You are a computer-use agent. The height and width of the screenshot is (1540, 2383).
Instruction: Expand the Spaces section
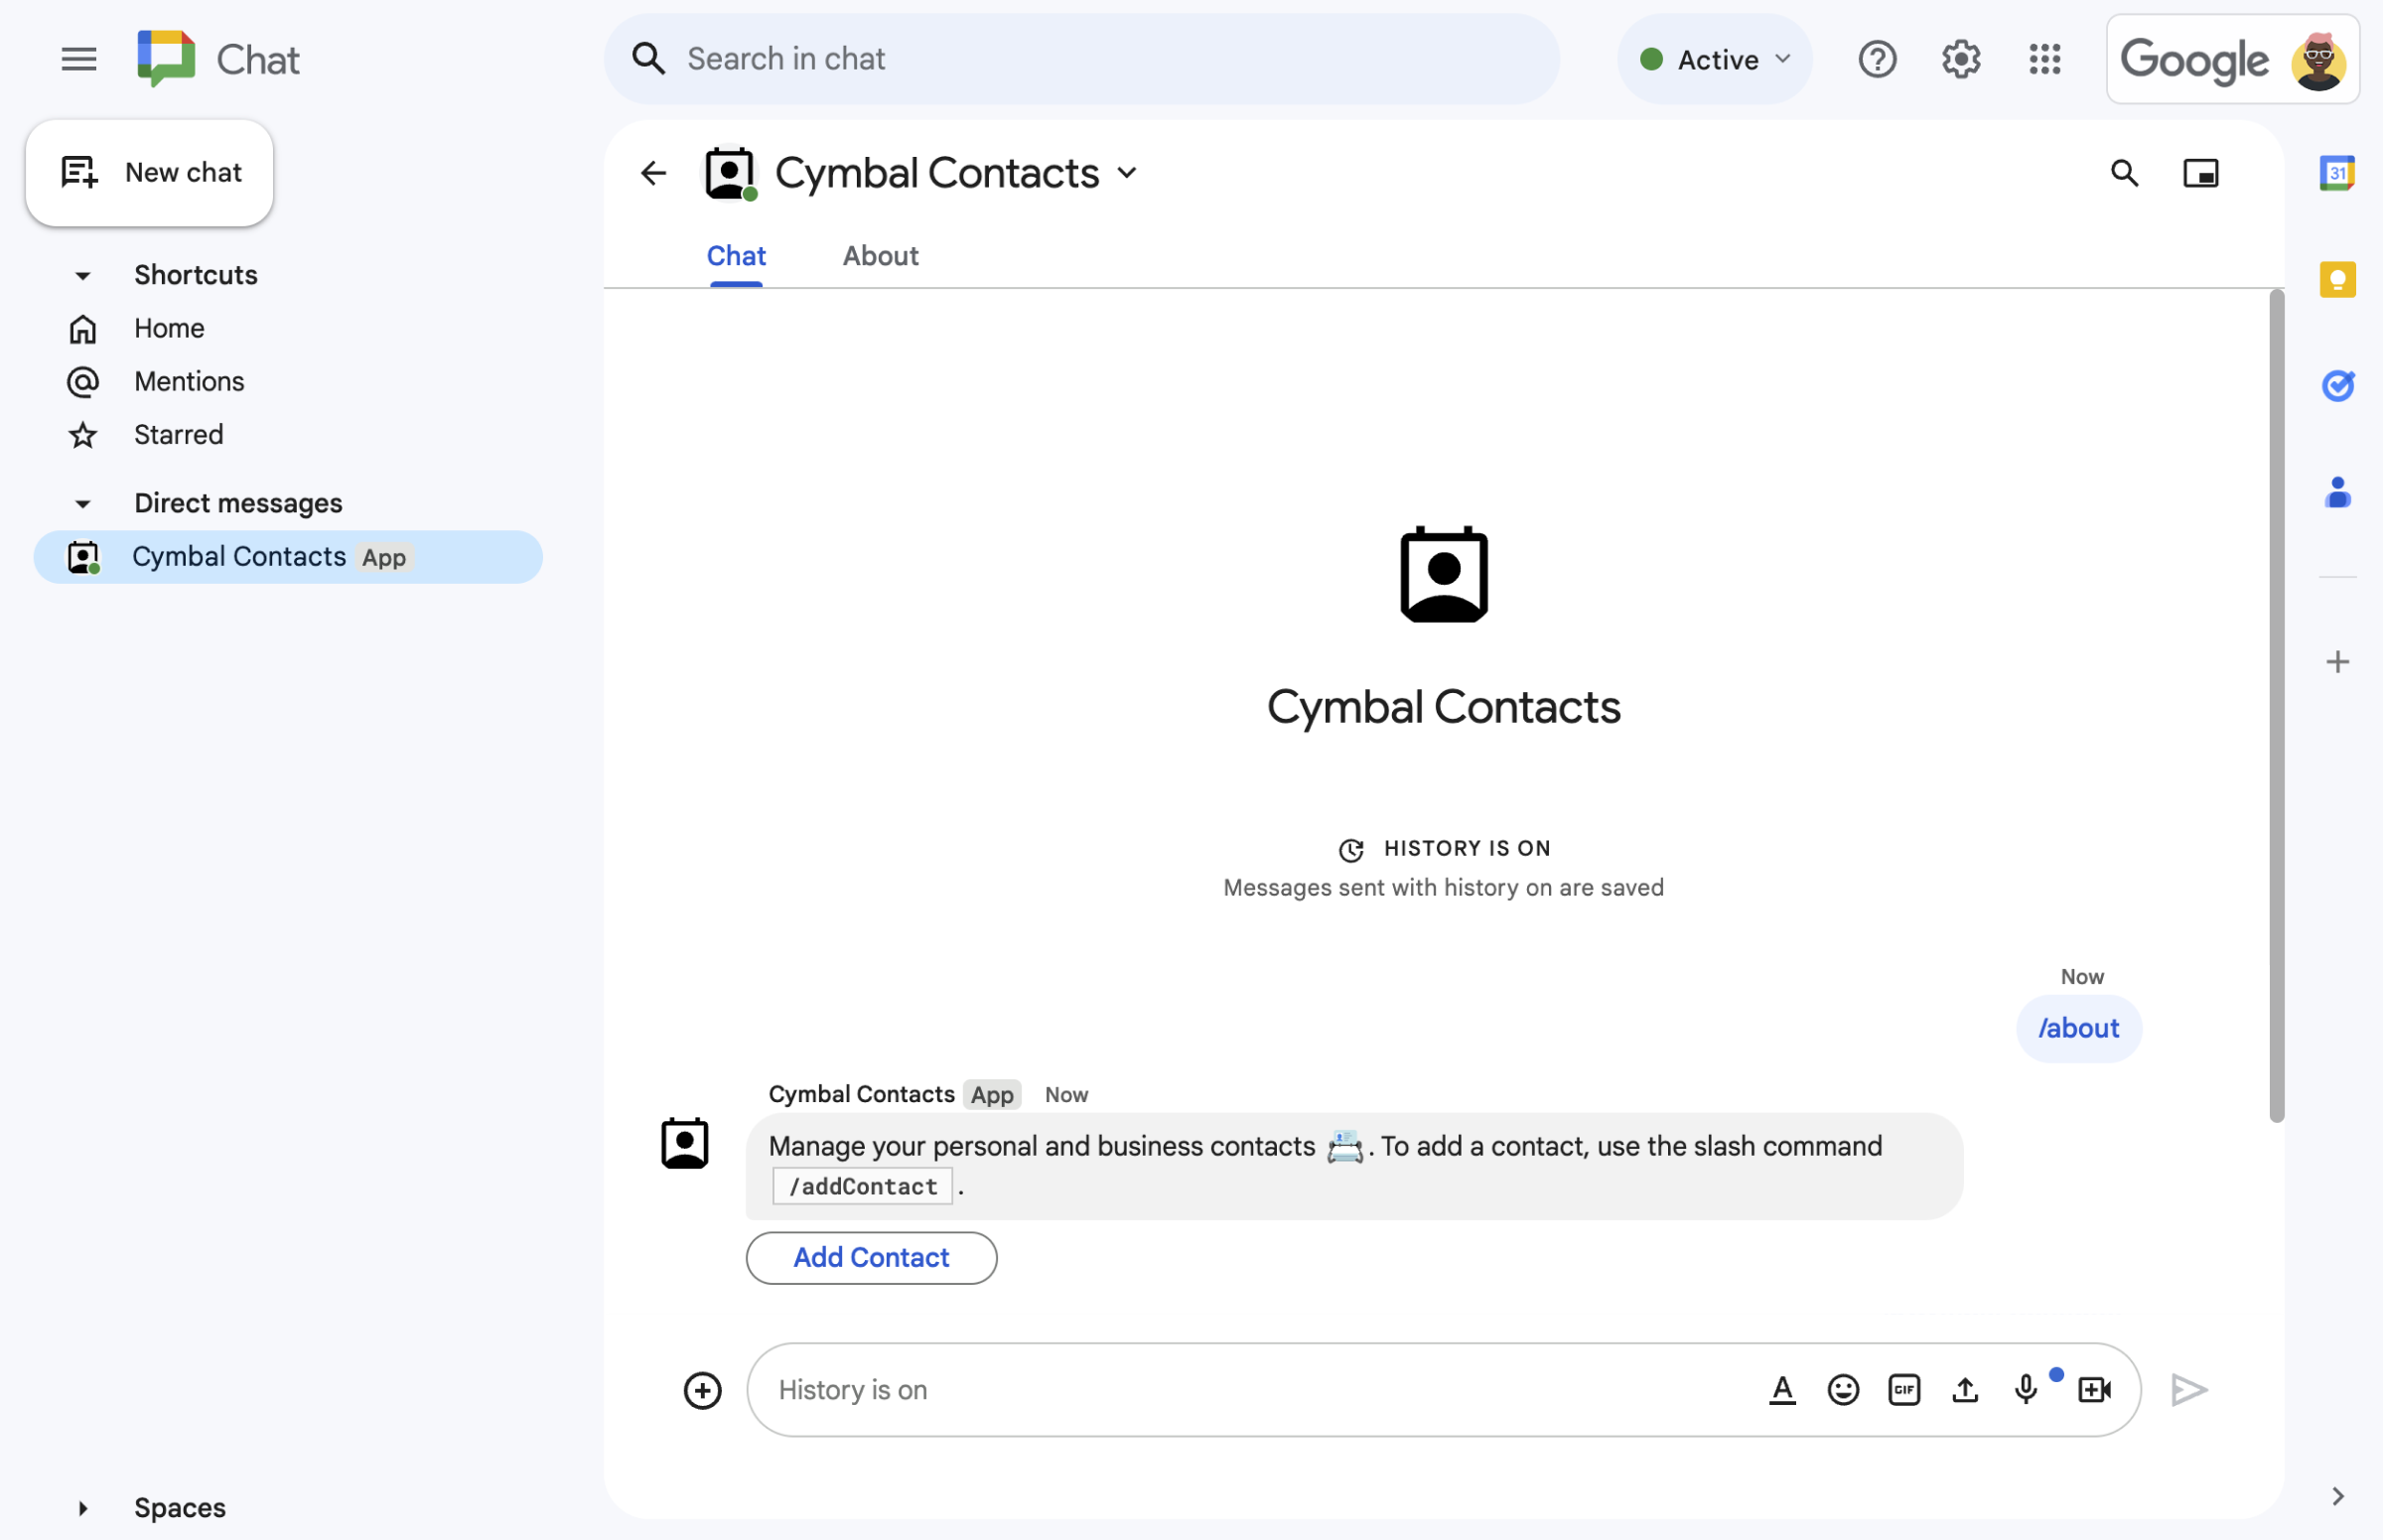coord(81,1505)
